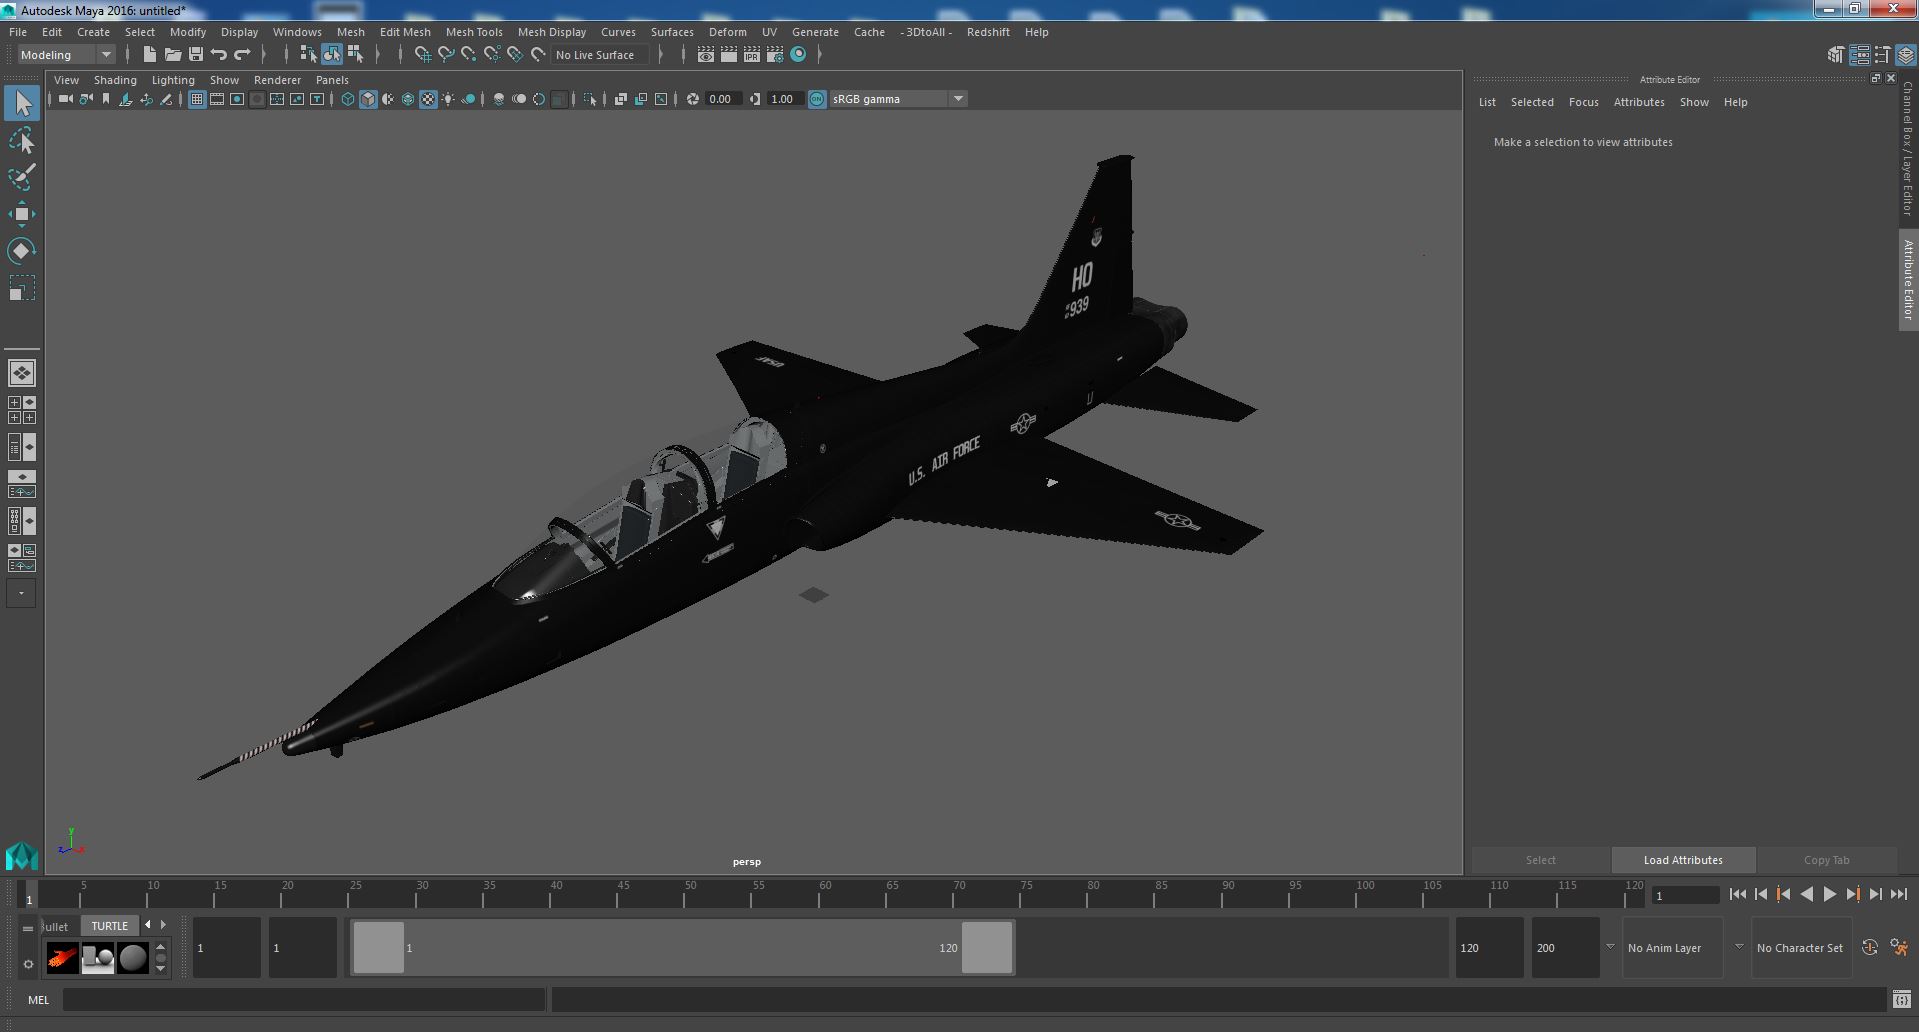
Task: Save the current scene with the disk icon
Action: 196,55
